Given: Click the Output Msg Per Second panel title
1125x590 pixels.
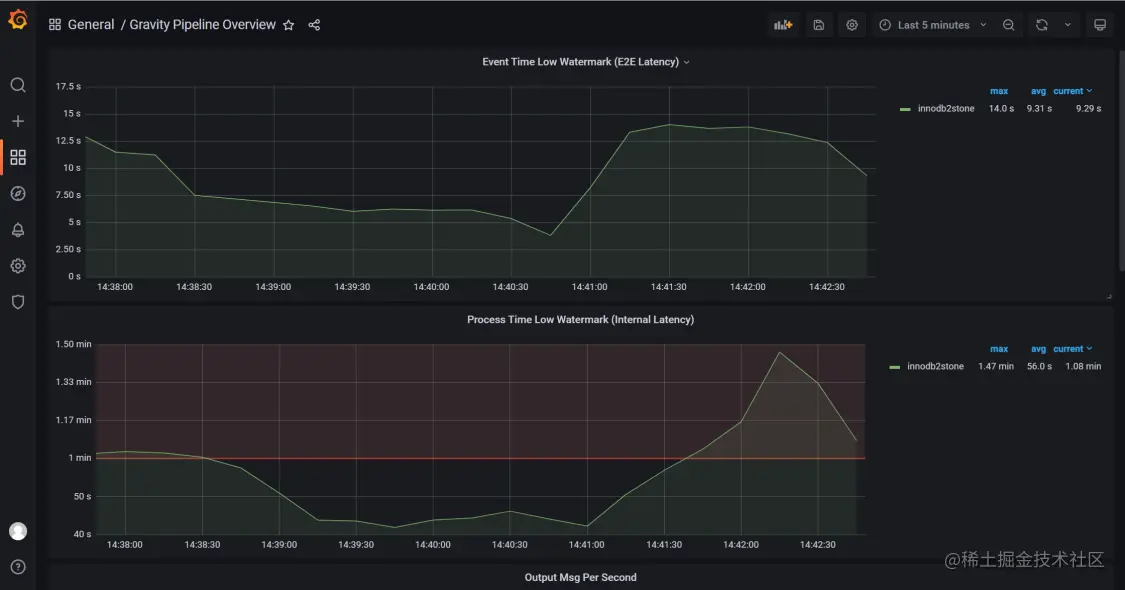Looking at the screenshot, I should click(x=580, y=577).
